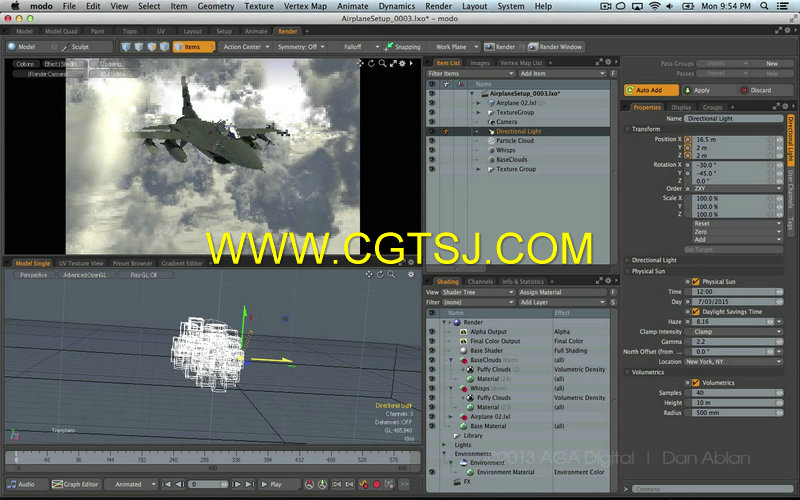The width and height of the screenshot is (800, 500).
Task: Open Add Item dropdown
Action: click(x=562, y=73)
